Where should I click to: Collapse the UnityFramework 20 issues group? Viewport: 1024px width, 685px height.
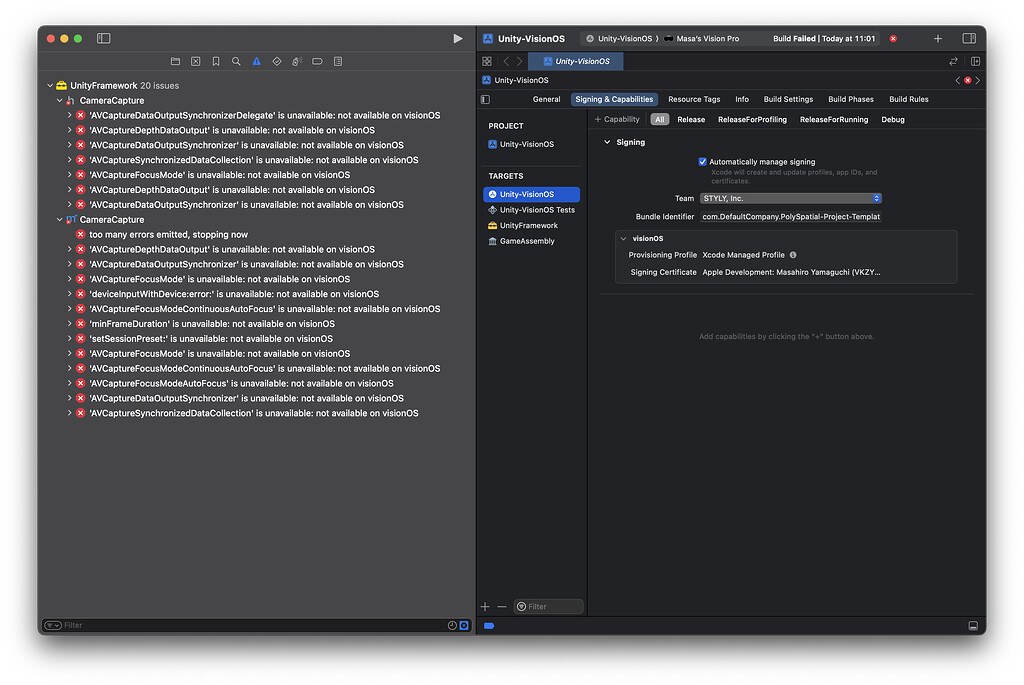50,86
